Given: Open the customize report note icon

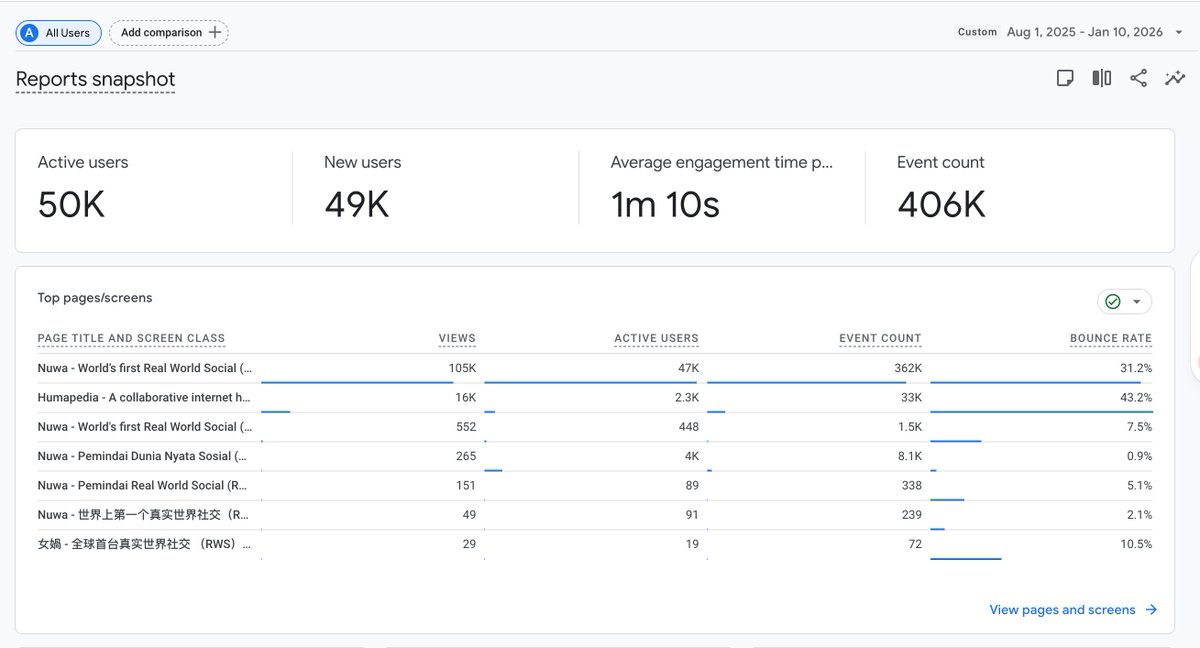Looking at the screenshot, I should tap(1066, 78).
